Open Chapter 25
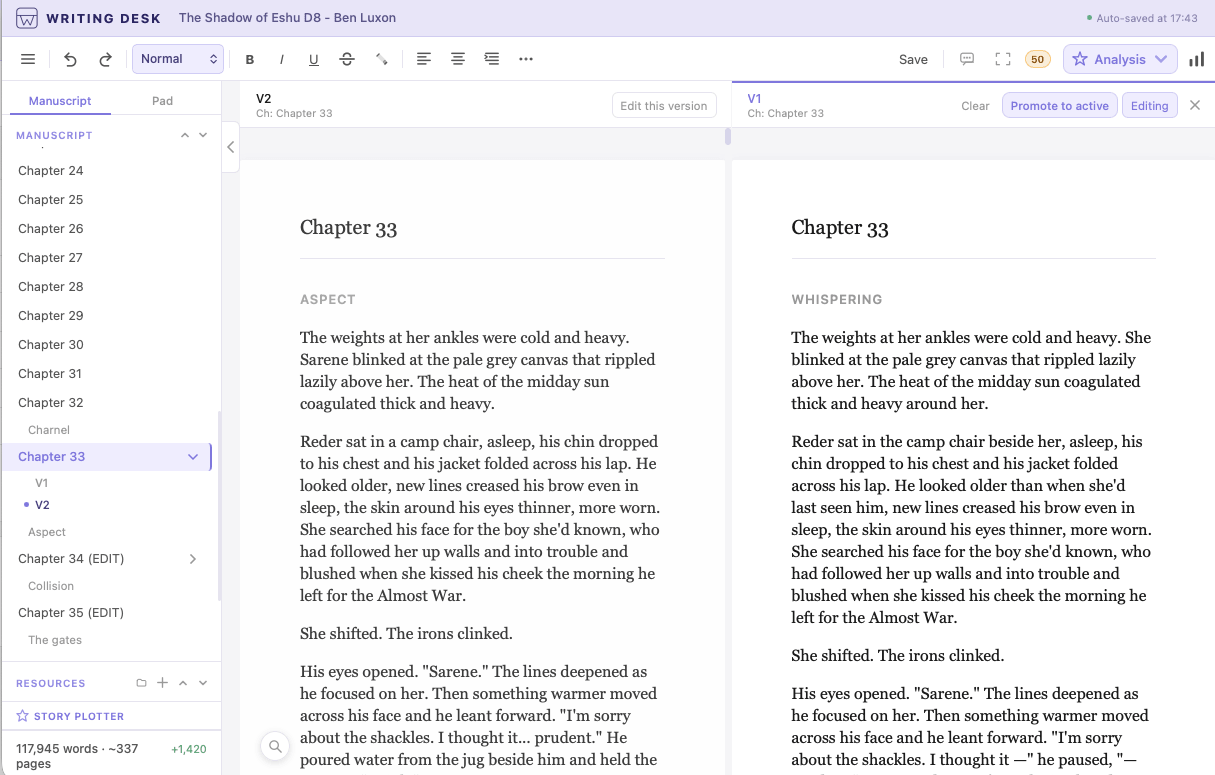1215x775 pixels. coord(51,200)
